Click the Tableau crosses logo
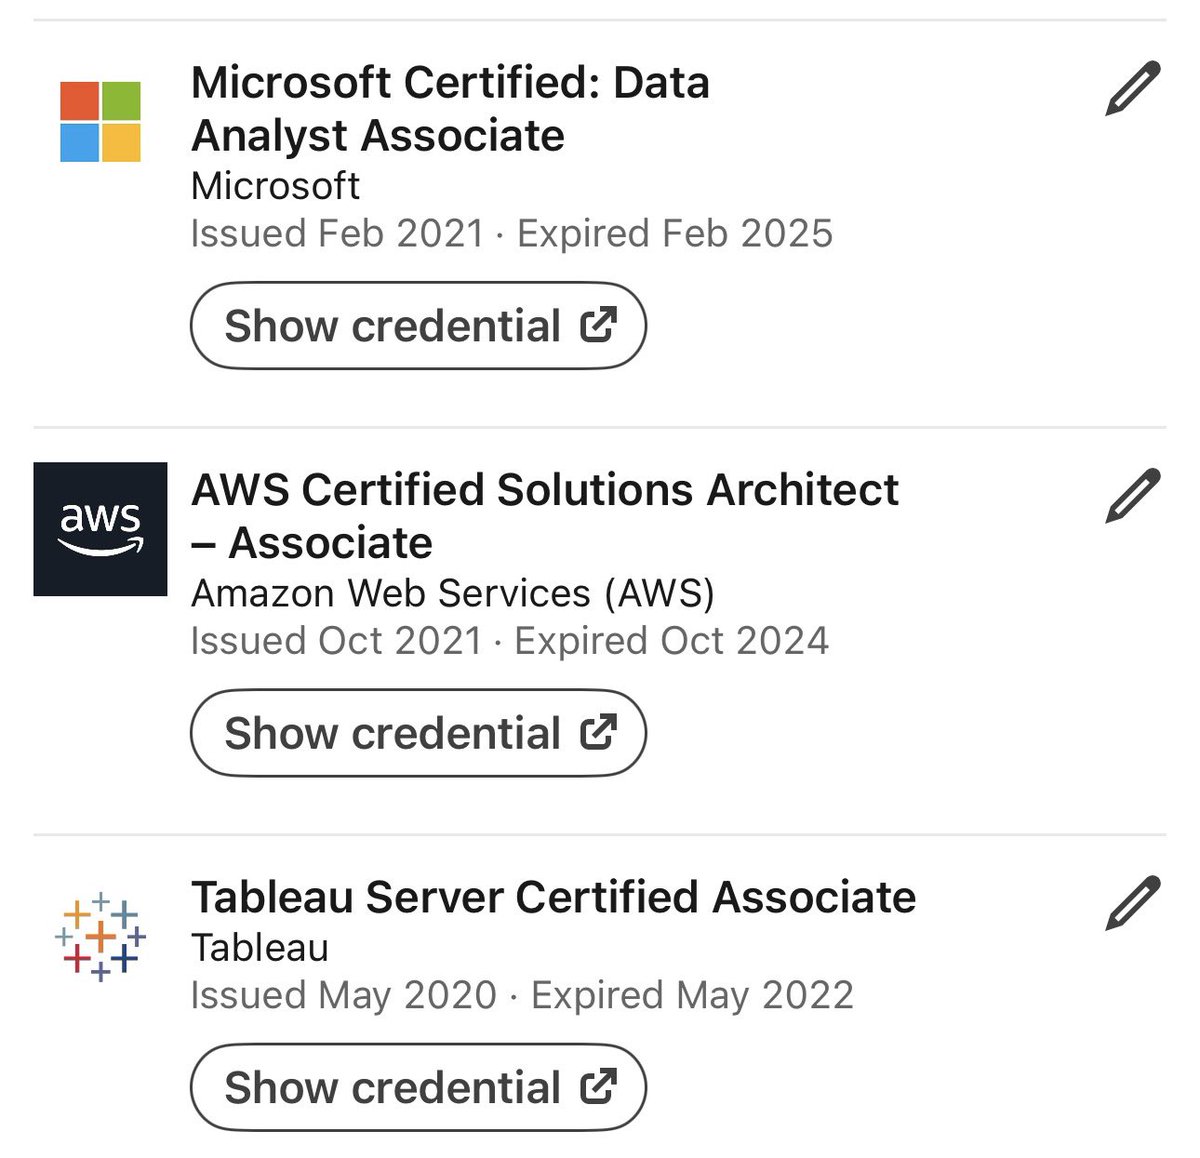Screen dimensions: 1200x1158 click(100, 936)
